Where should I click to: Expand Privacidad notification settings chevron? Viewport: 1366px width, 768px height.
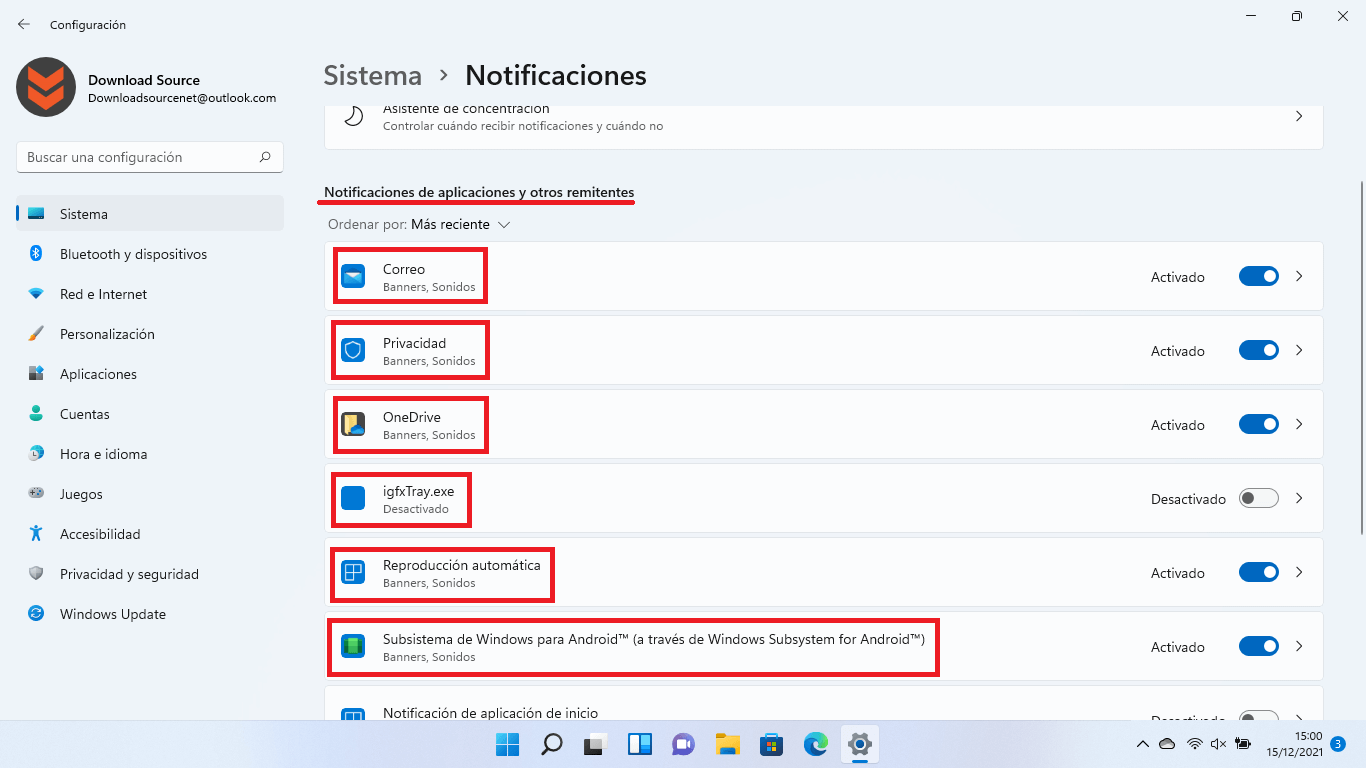coord(1299,351)
